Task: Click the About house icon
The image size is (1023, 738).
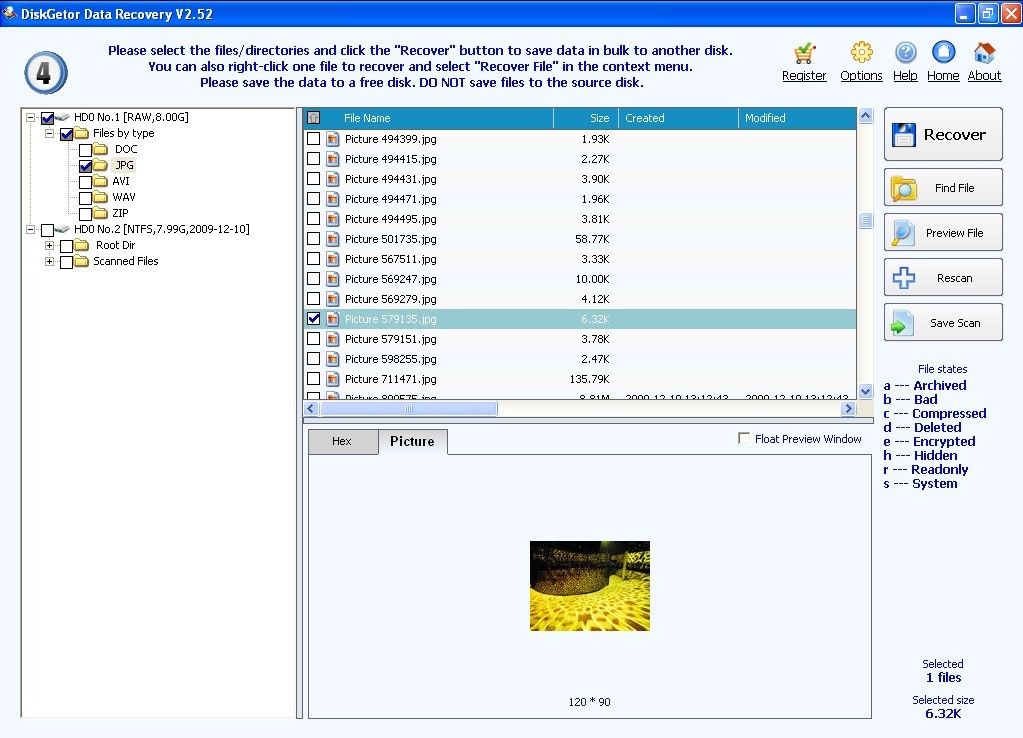Action: coord(985,52)
